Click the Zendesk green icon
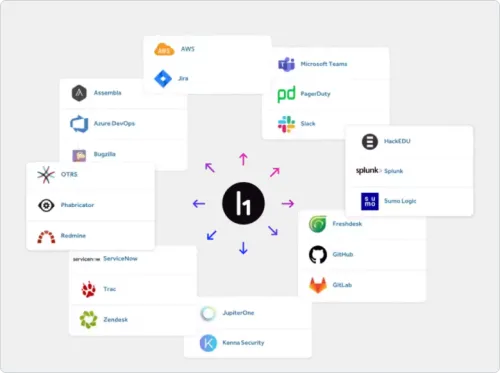Screen dimensions: 500x373 (x=88, y=320)
